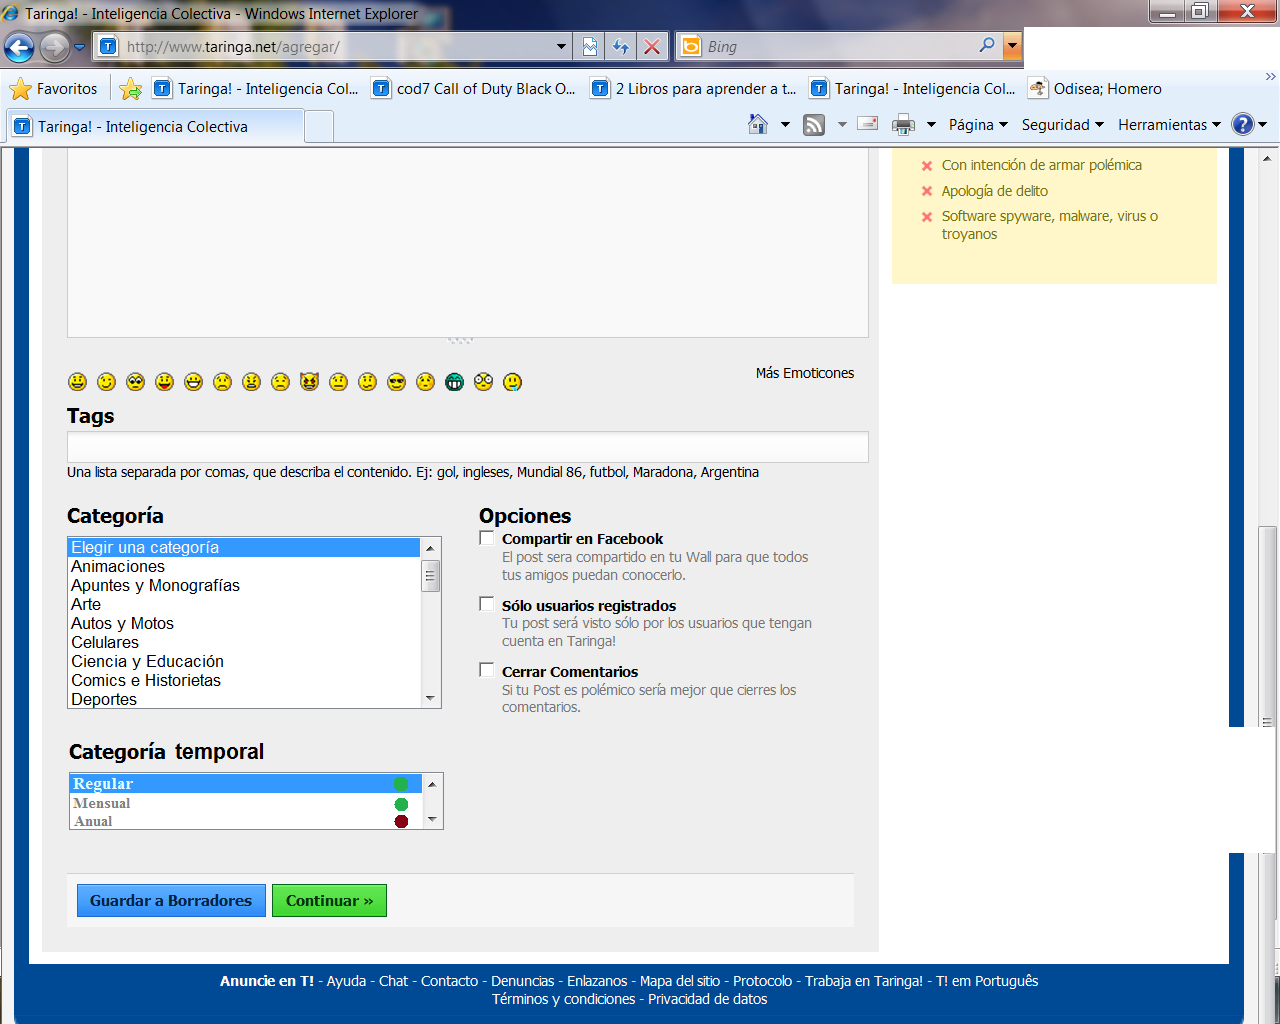Insert the sunglasses cool emoticon
The height and width of the screenshot is (1024, 1280).
pyautogui.click(x=396, y=382)
